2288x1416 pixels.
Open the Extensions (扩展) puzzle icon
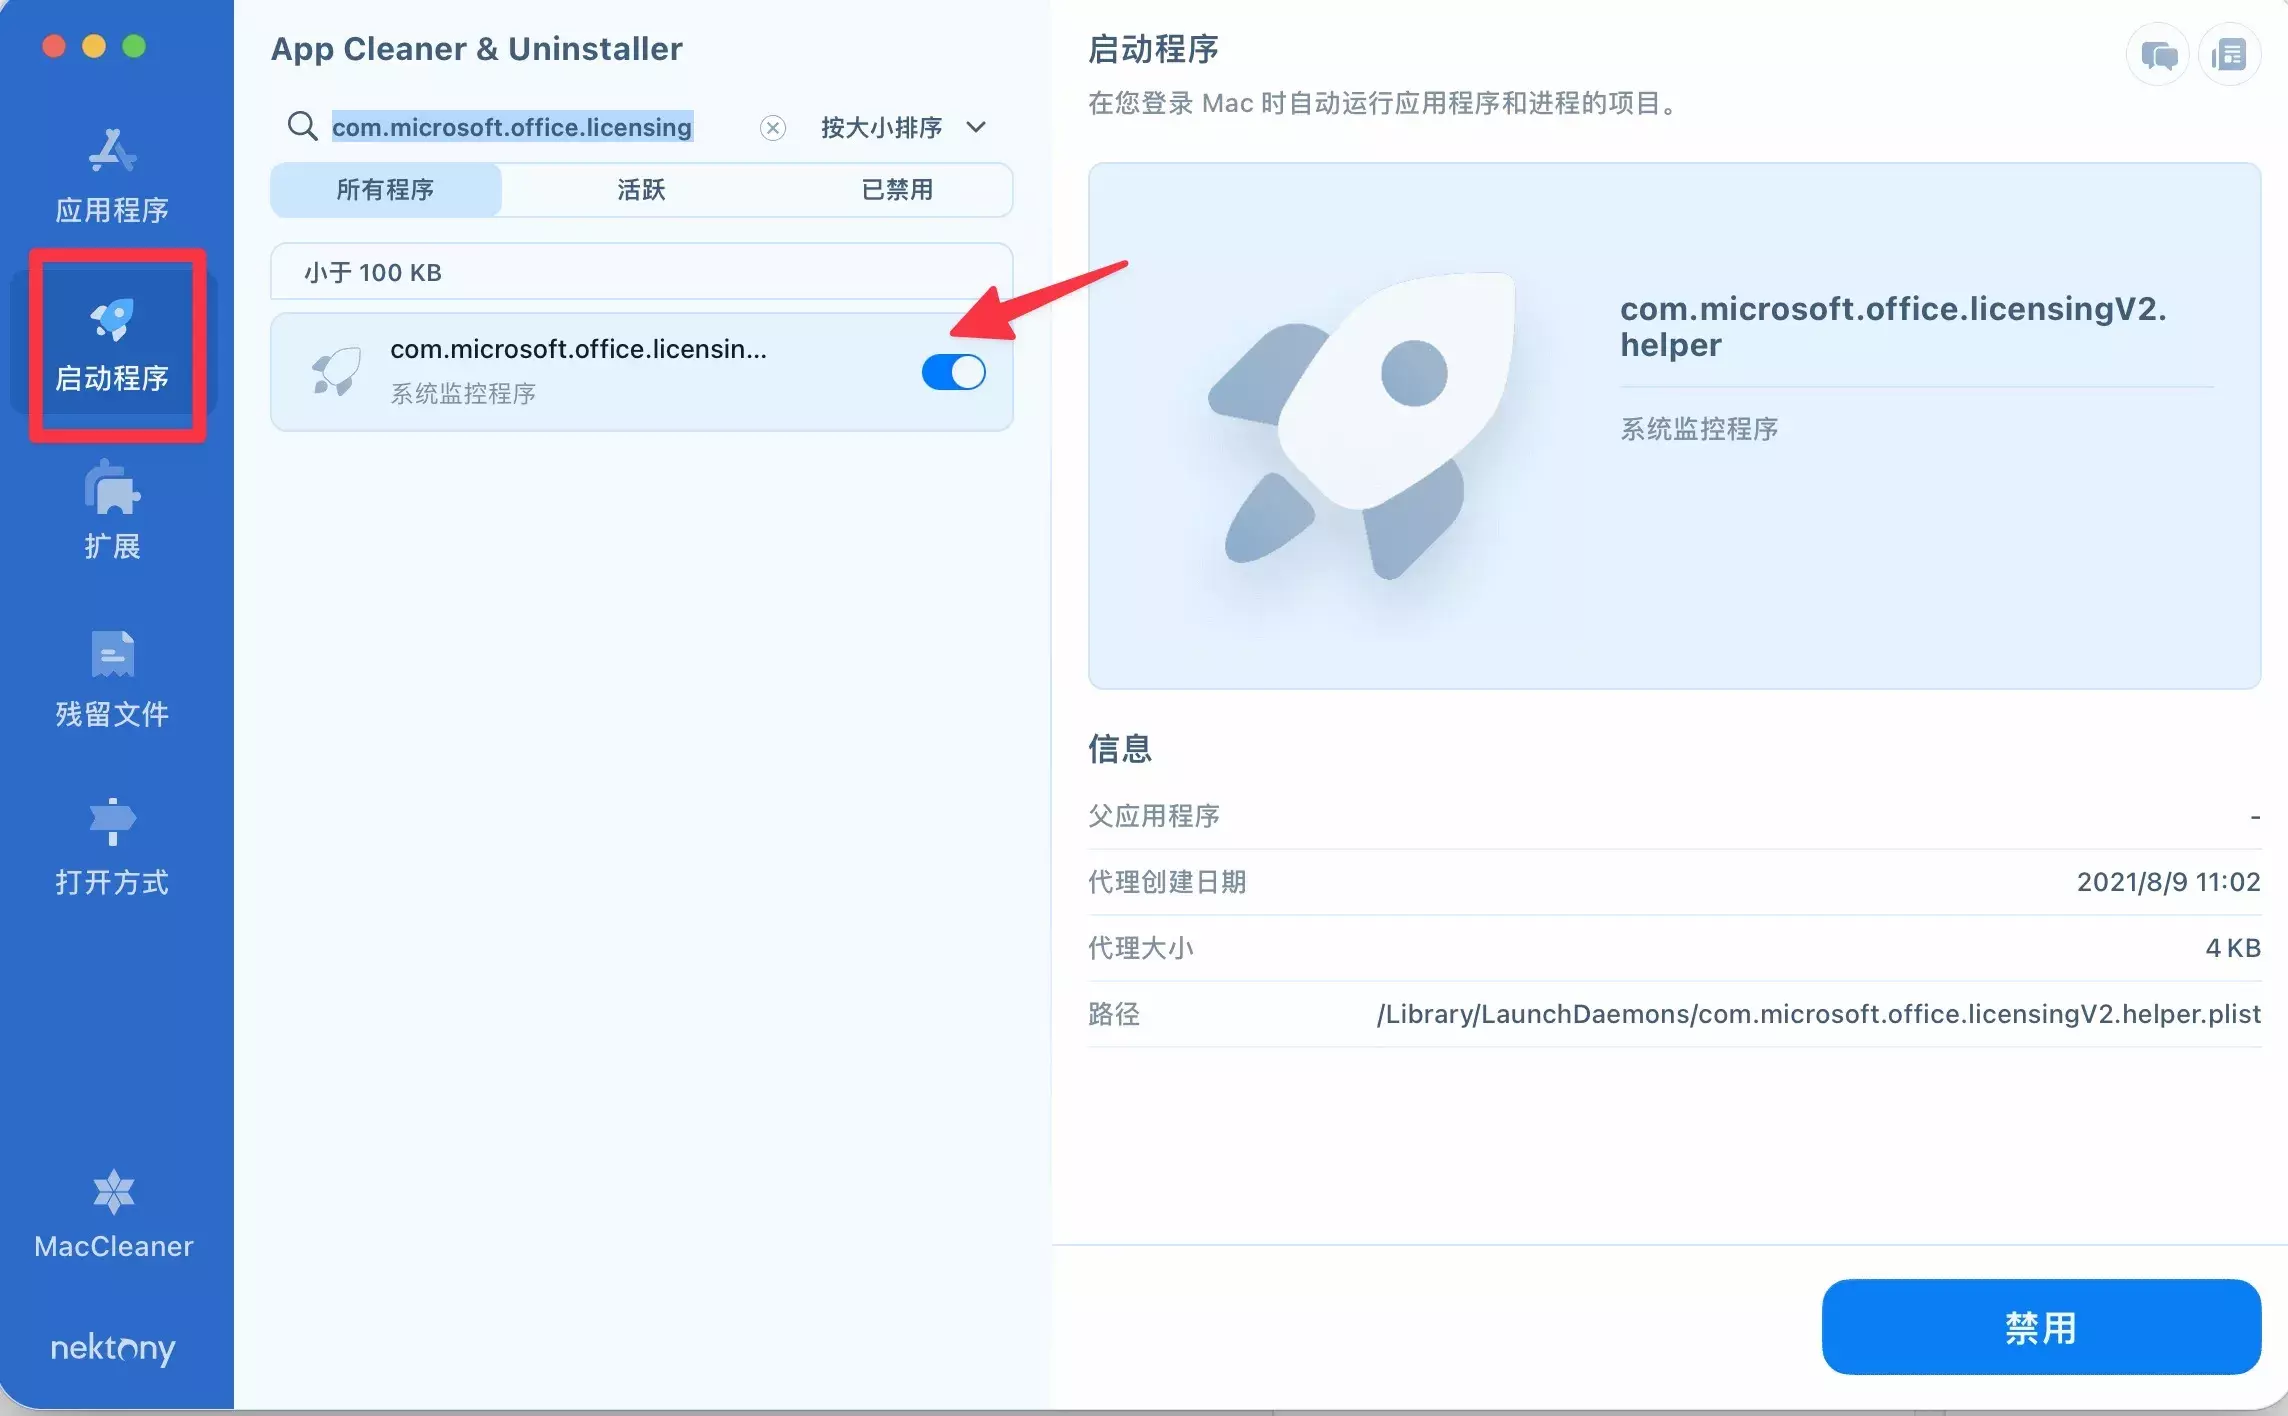click(112, 490)
